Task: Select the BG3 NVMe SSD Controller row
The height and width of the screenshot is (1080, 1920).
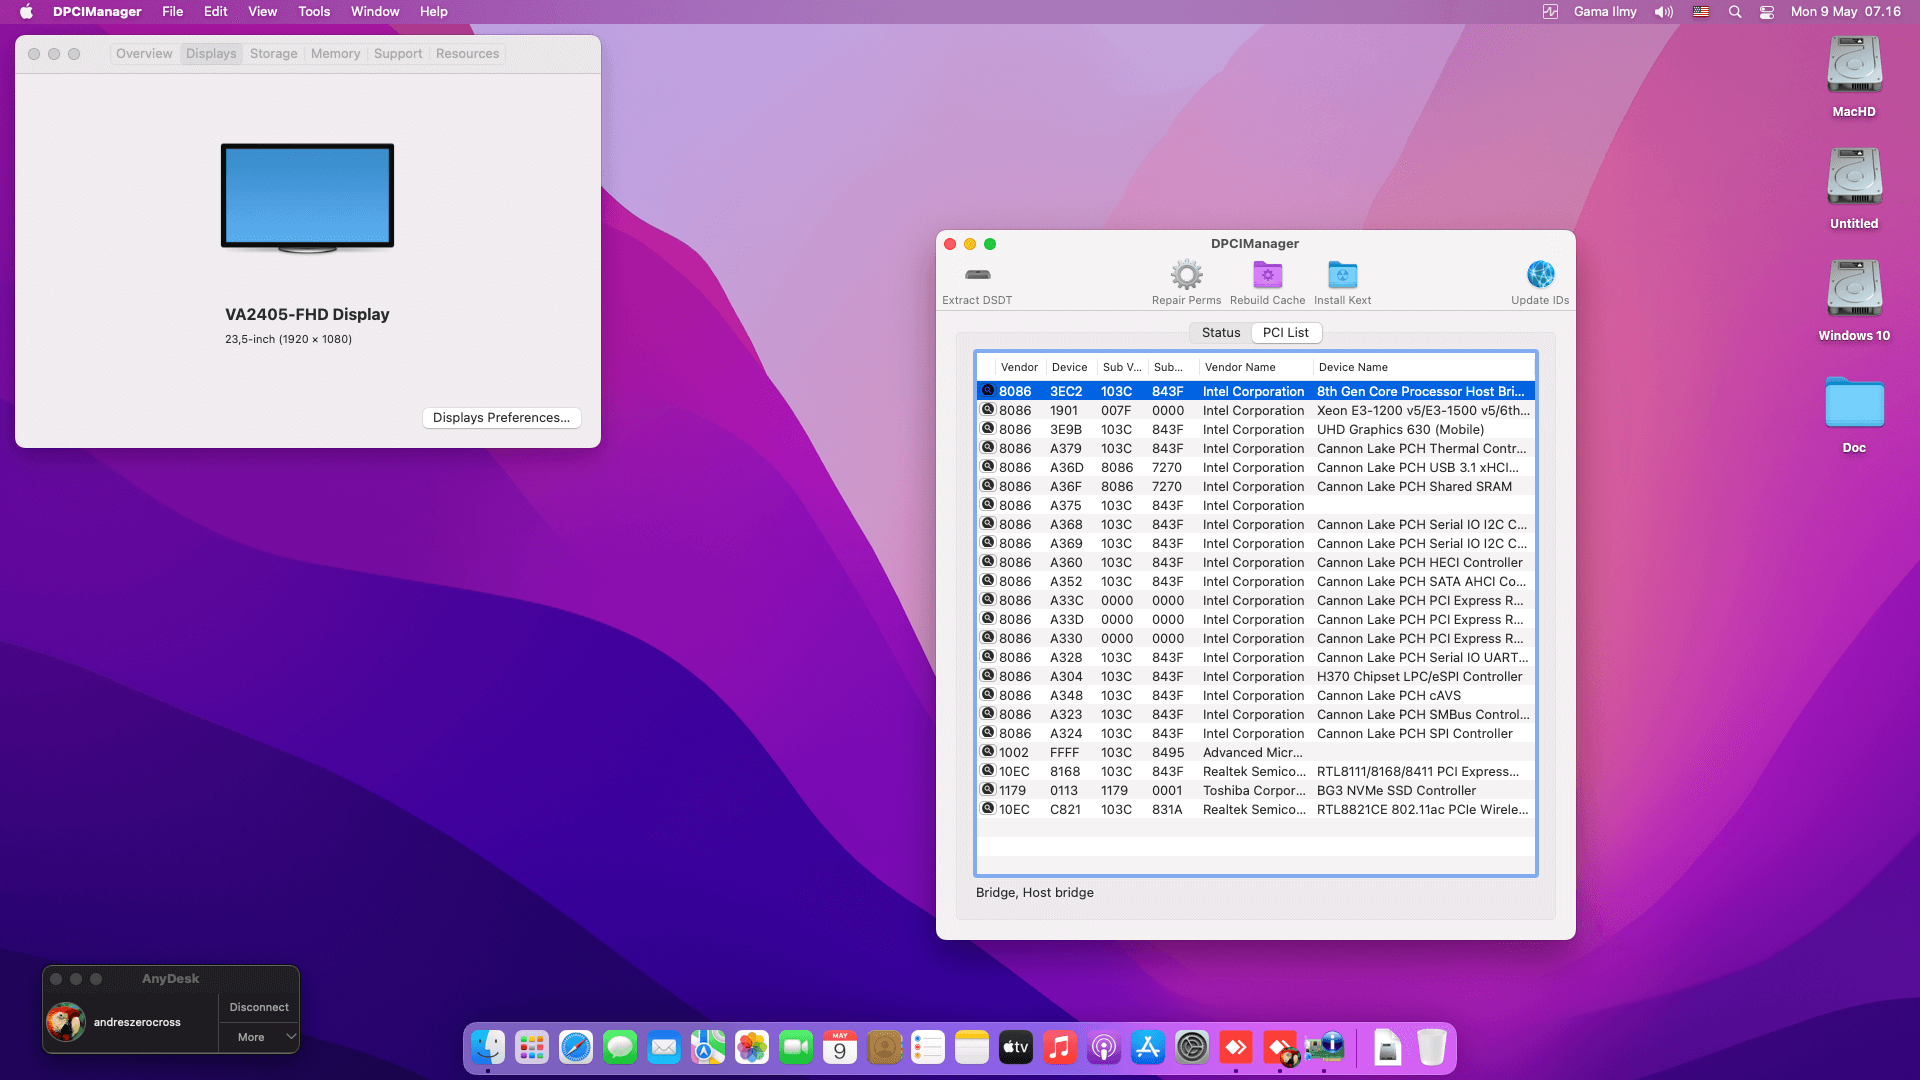Action: click(1256, 791)
